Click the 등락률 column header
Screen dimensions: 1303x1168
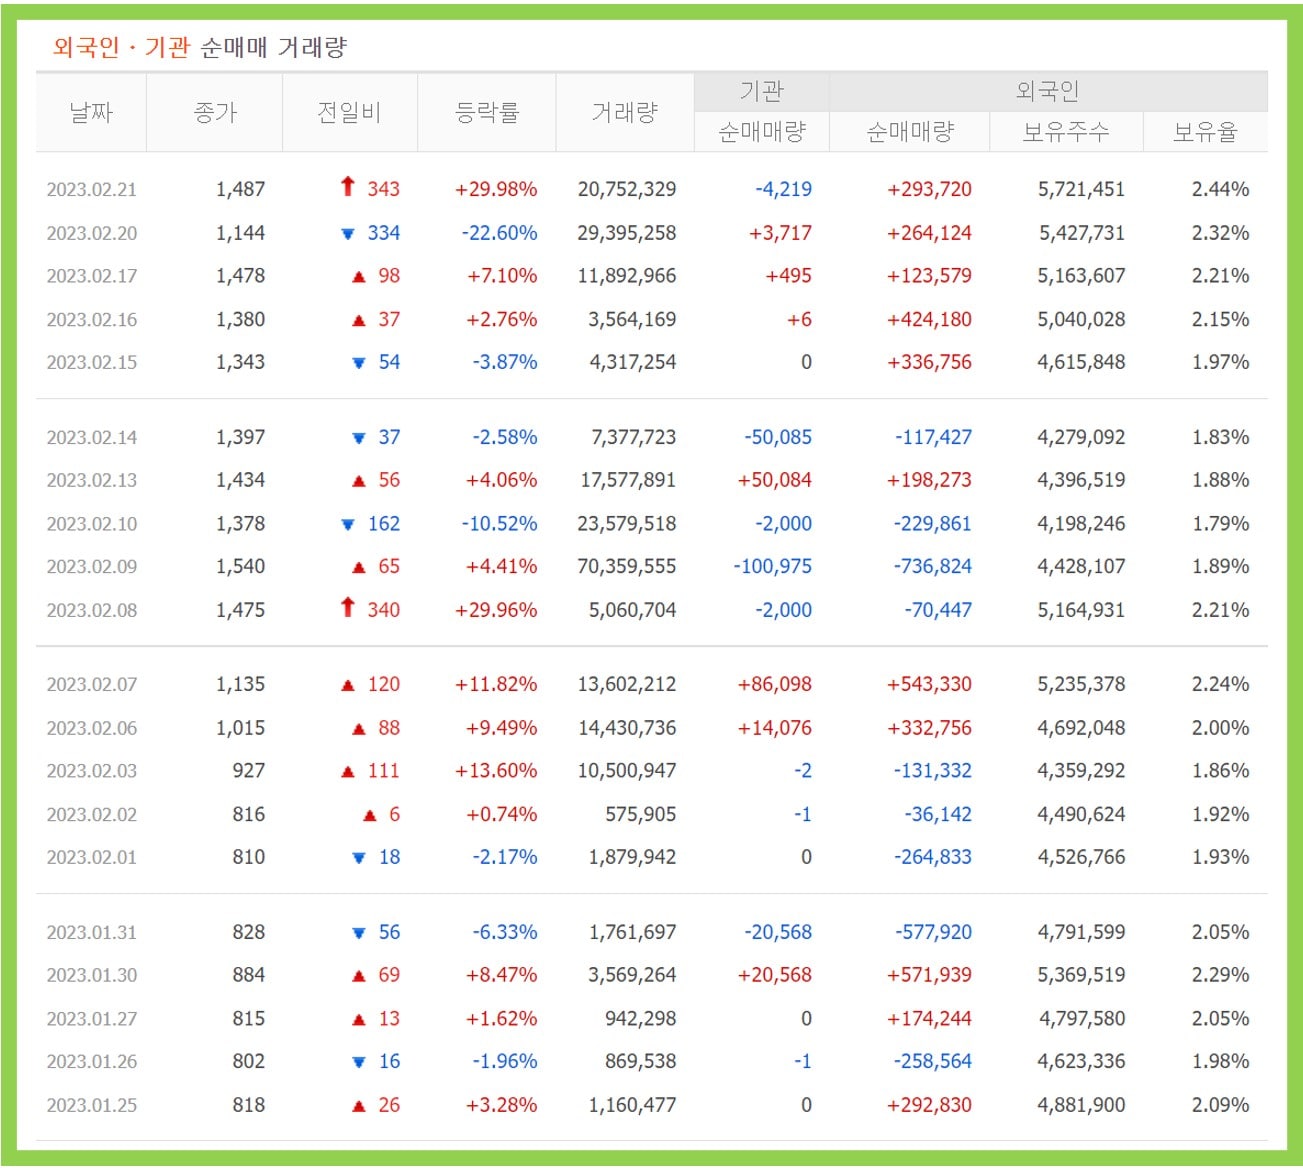[x=487, y=112]
